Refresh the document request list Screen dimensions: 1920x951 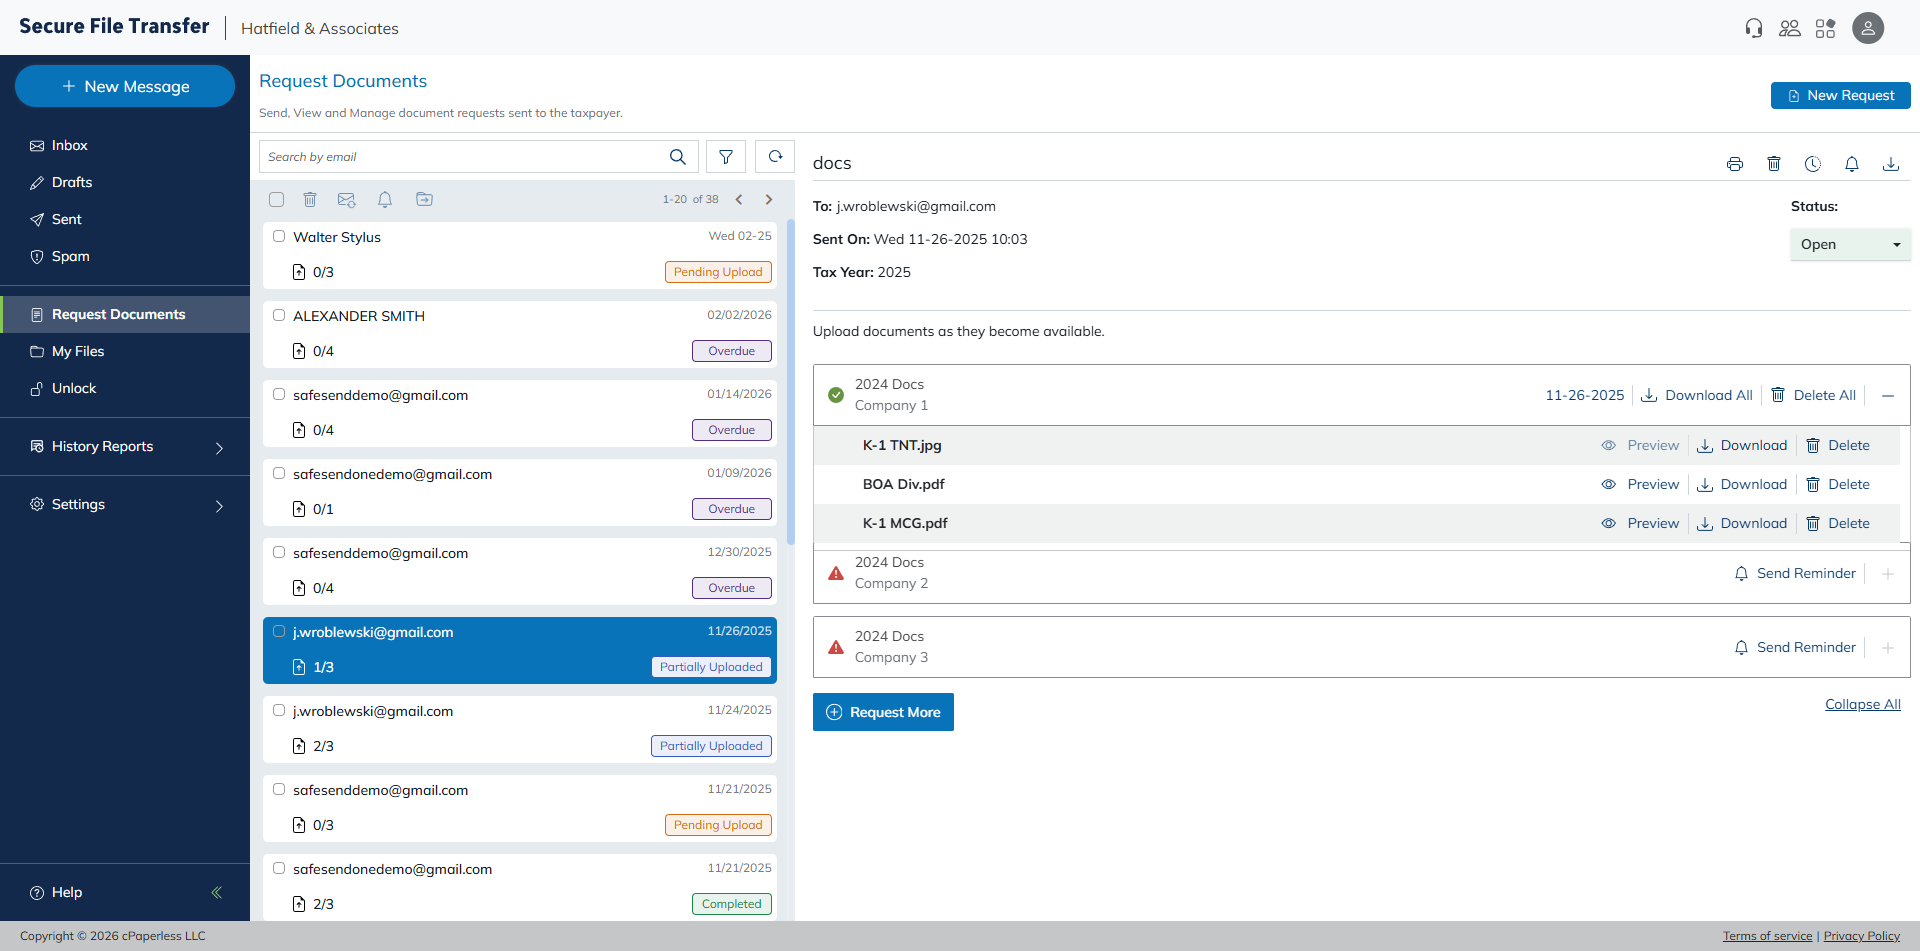(775, 157)
